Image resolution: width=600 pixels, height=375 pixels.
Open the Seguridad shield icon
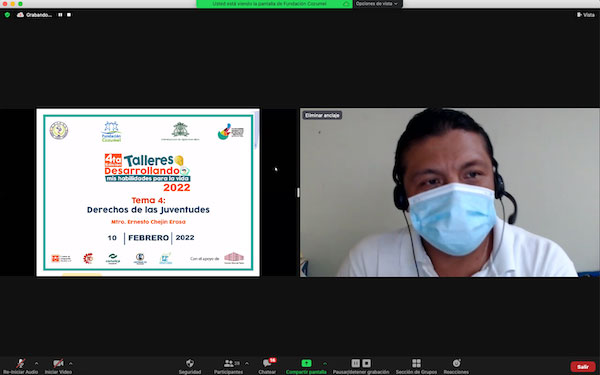click(x=190, y=363)
